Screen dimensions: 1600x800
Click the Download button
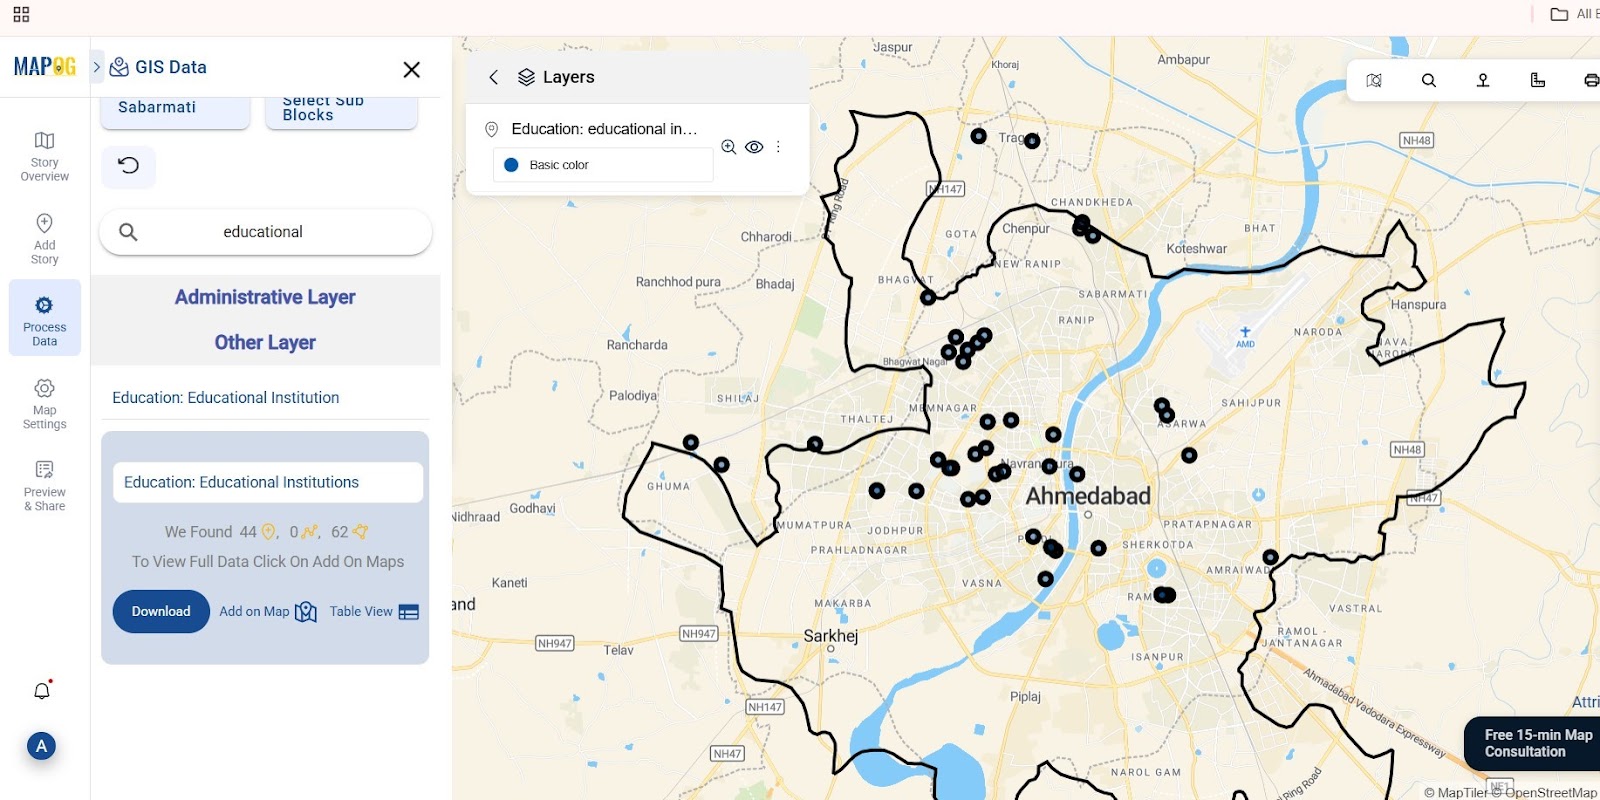(x=161, y=612)
